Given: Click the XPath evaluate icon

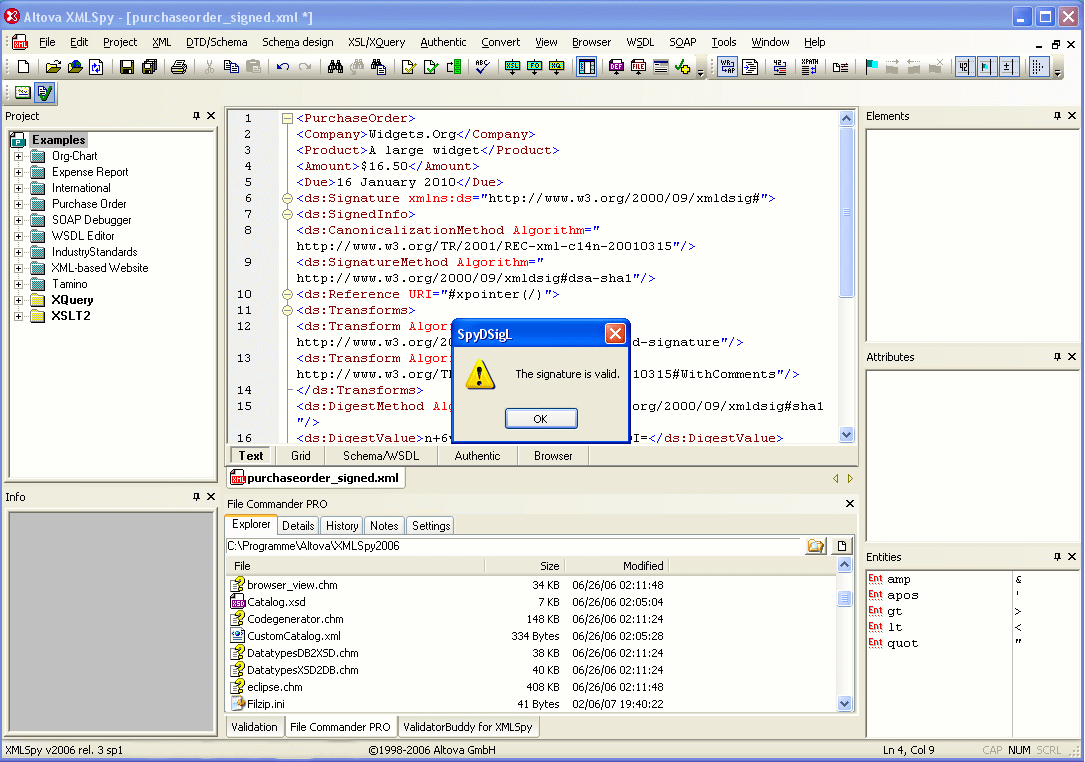Looking at the screenshot, I should 809,67.
